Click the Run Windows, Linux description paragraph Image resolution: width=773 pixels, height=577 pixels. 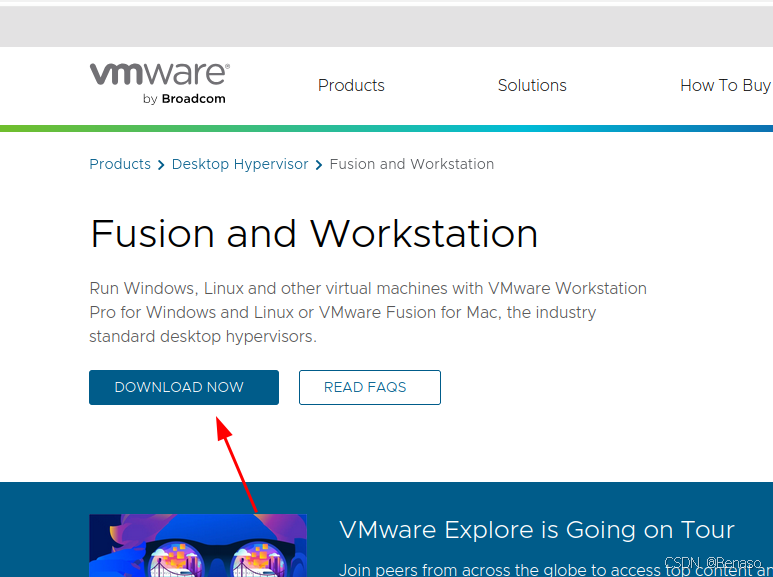click(x=368, y=312)
